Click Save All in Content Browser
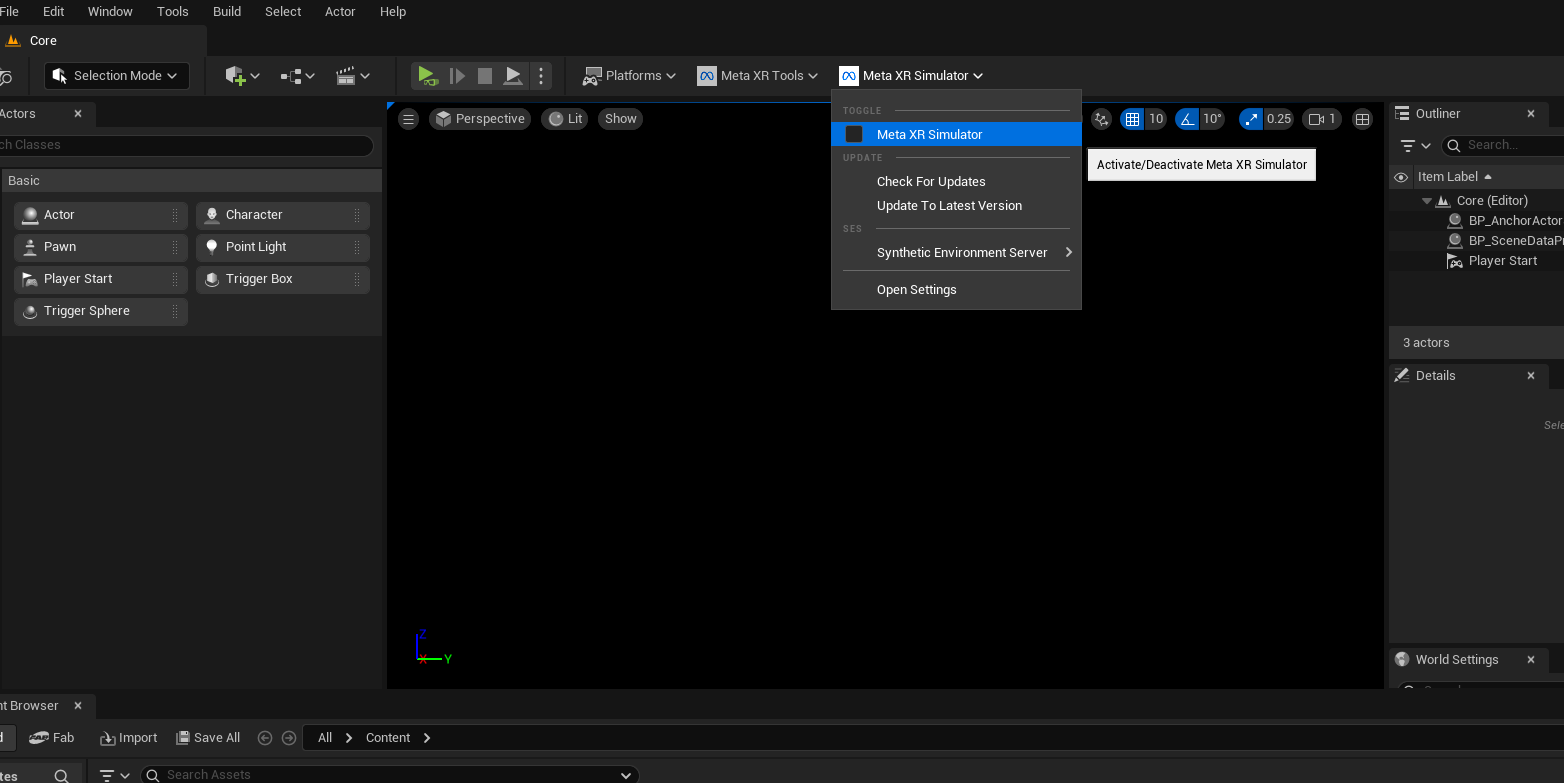This screenshot has width=1564, height=783. click(x=208, y=738)
